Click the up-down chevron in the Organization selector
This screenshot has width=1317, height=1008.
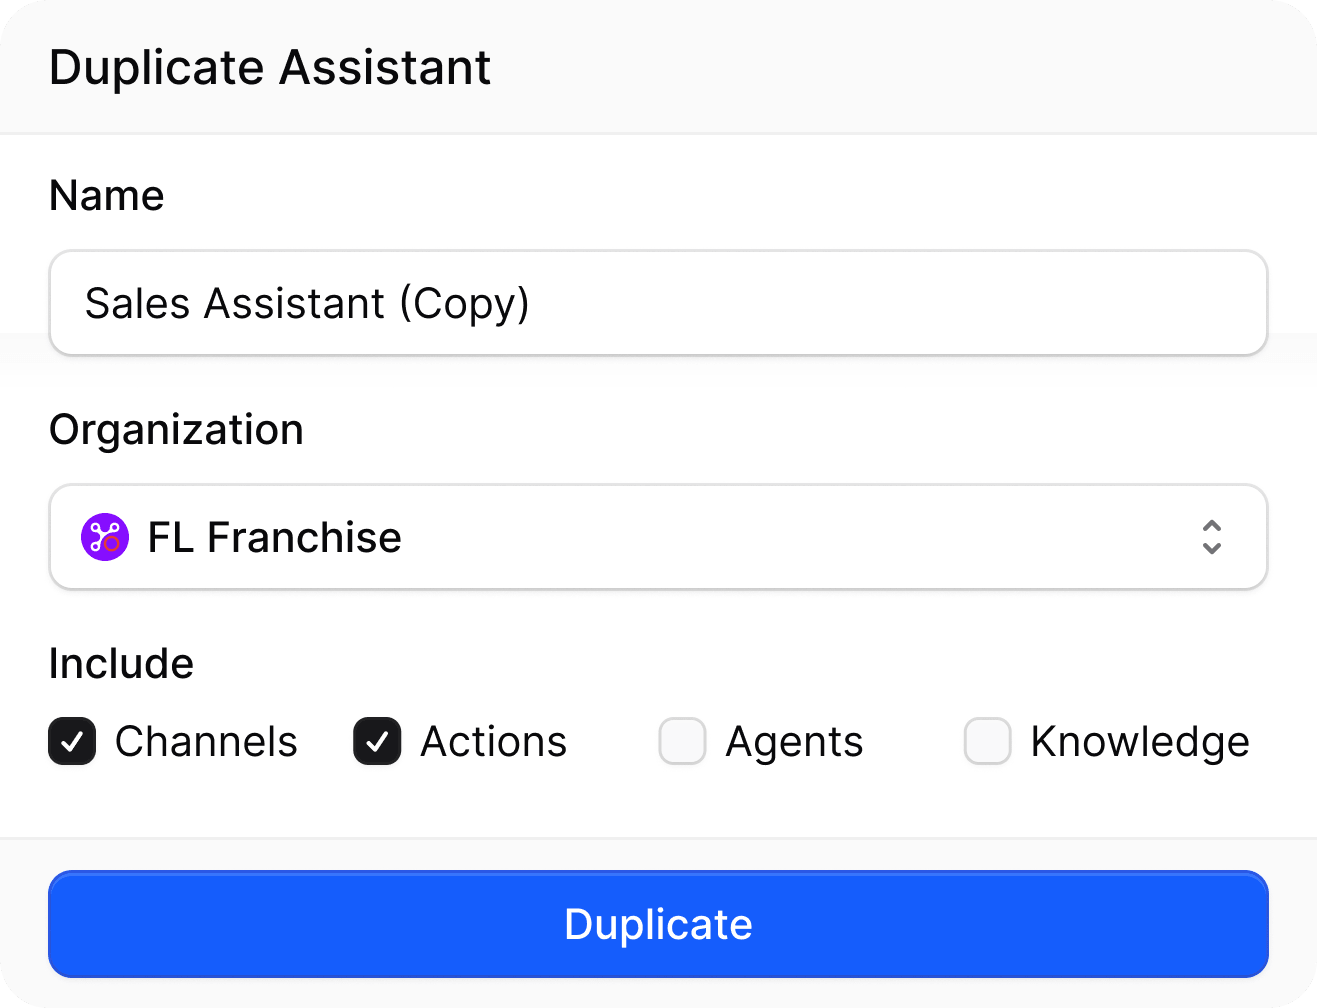pyautogui.click(x=1211, y=537)
